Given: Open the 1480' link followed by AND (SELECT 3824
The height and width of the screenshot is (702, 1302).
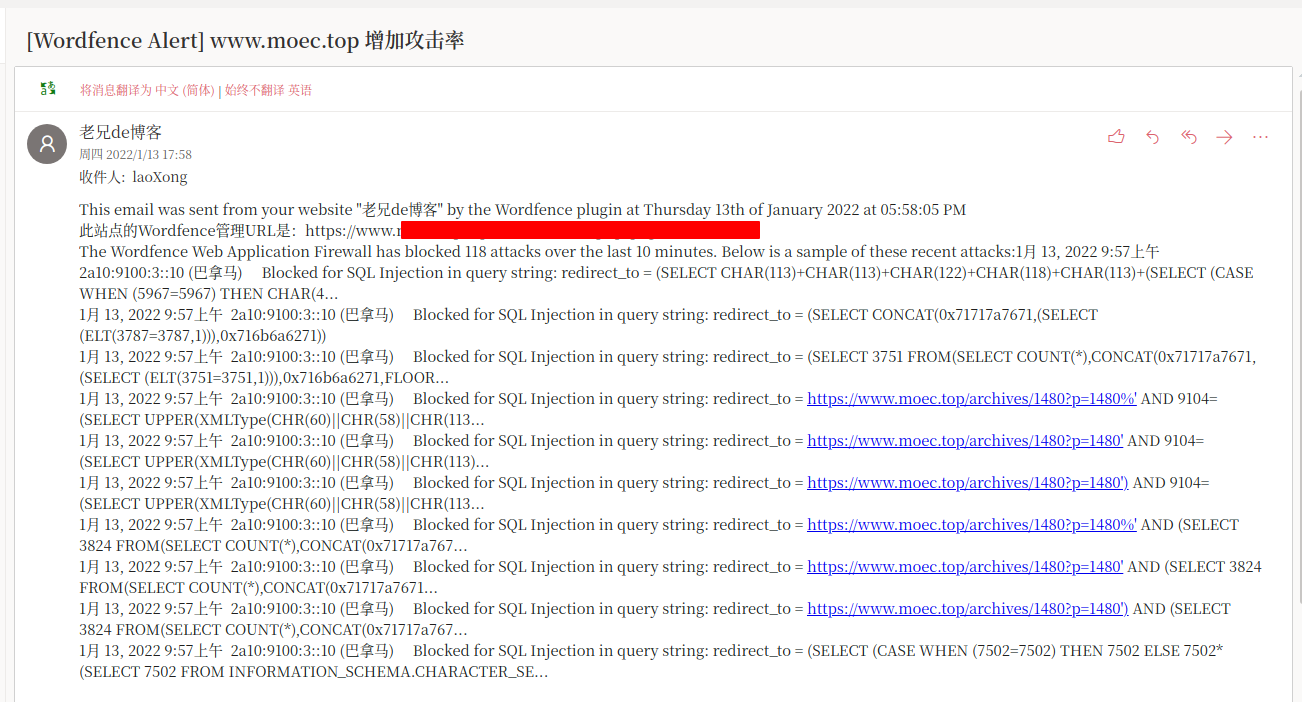Looking at the screenshot, I should pyautogui.click(x=964, y=567).
